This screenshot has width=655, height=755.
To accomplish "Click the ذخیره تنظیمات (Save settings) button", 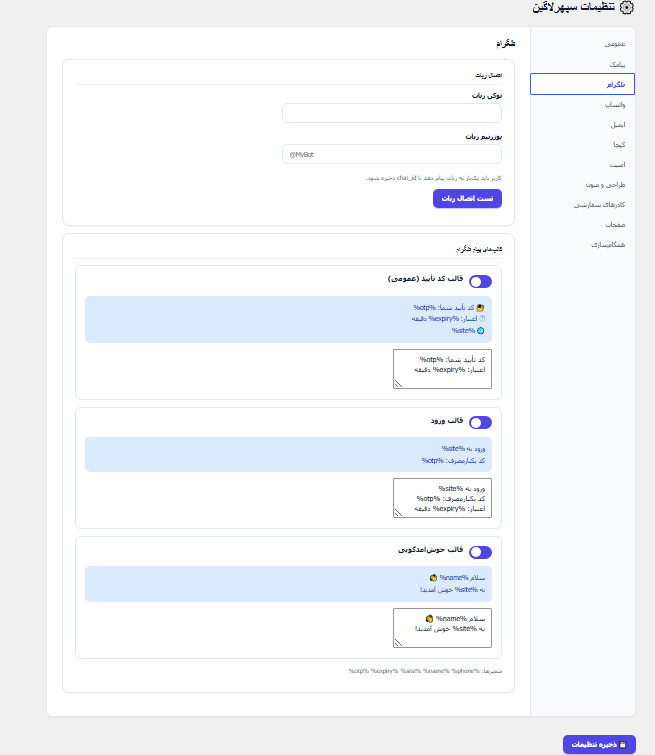I will pyautogui.click(x=599, y=744).
